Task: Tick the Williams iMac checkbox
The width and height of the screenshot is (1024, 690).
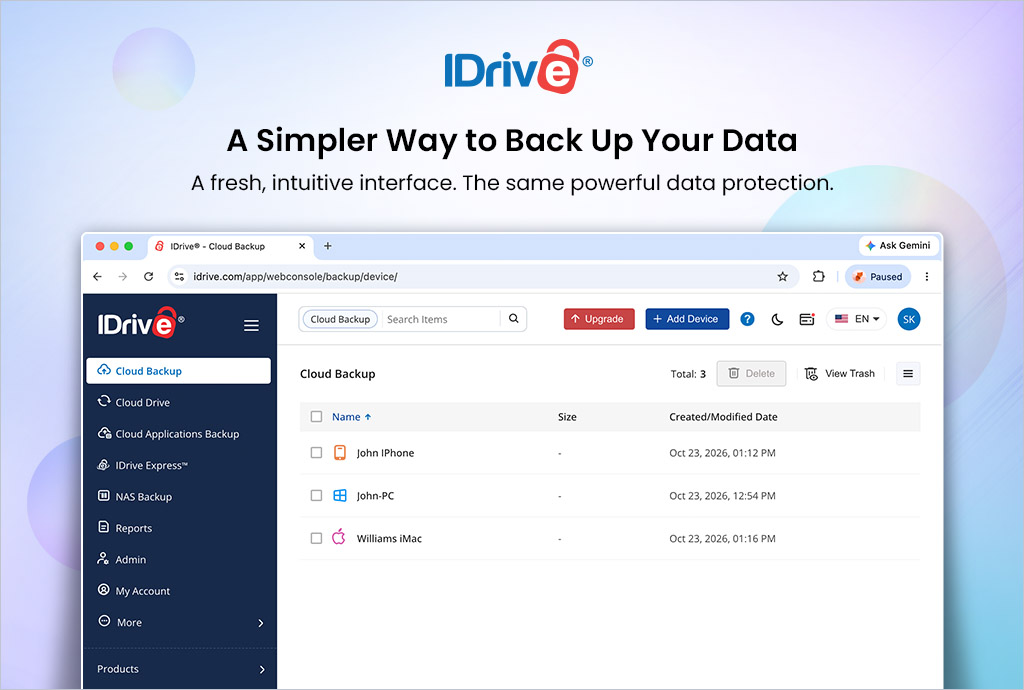Action: [316, 538]
